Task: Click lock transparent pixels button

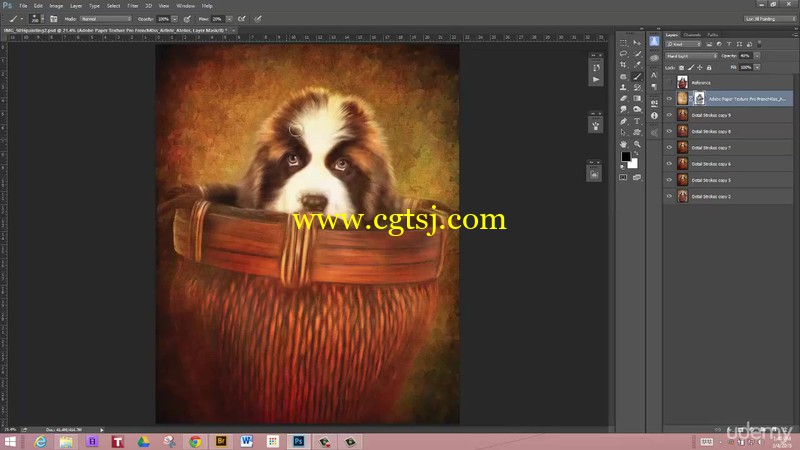Action: tap(682, 67)
